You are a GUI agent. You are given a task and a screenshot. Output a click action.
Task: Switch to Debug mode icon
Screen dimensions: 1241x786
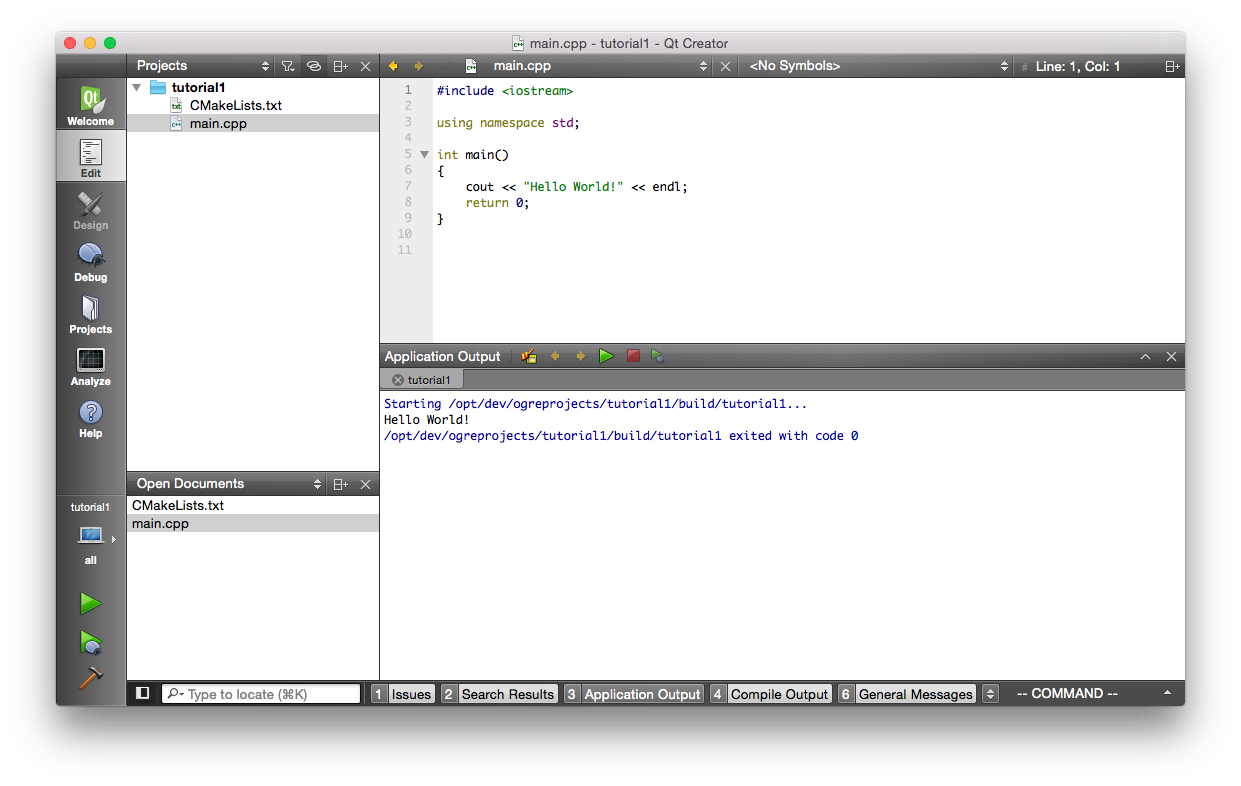click(90, 261)
